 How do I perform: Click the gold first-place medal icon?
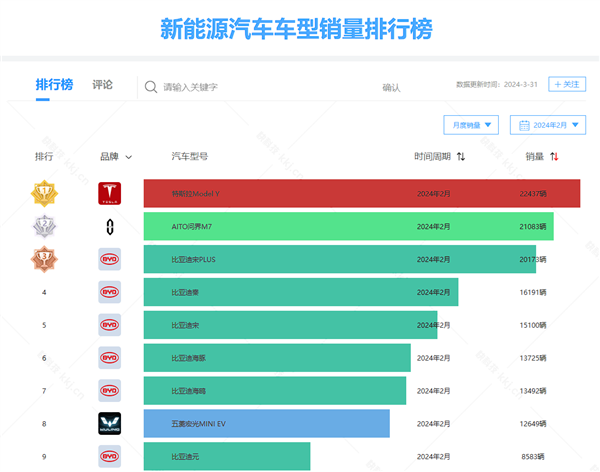(43, 193)
